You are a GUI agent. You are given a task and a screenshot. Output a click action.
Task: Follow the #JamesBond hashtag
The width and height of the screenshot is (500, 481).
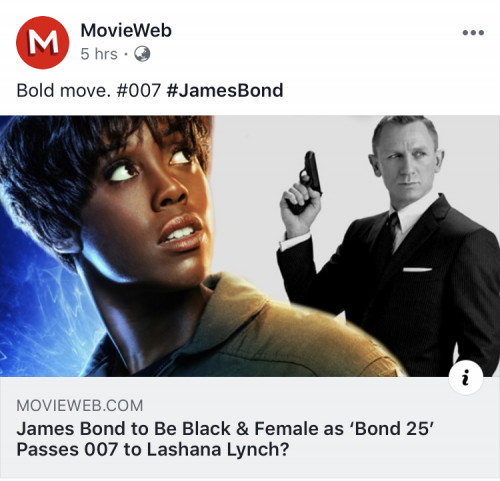point(225,90)
